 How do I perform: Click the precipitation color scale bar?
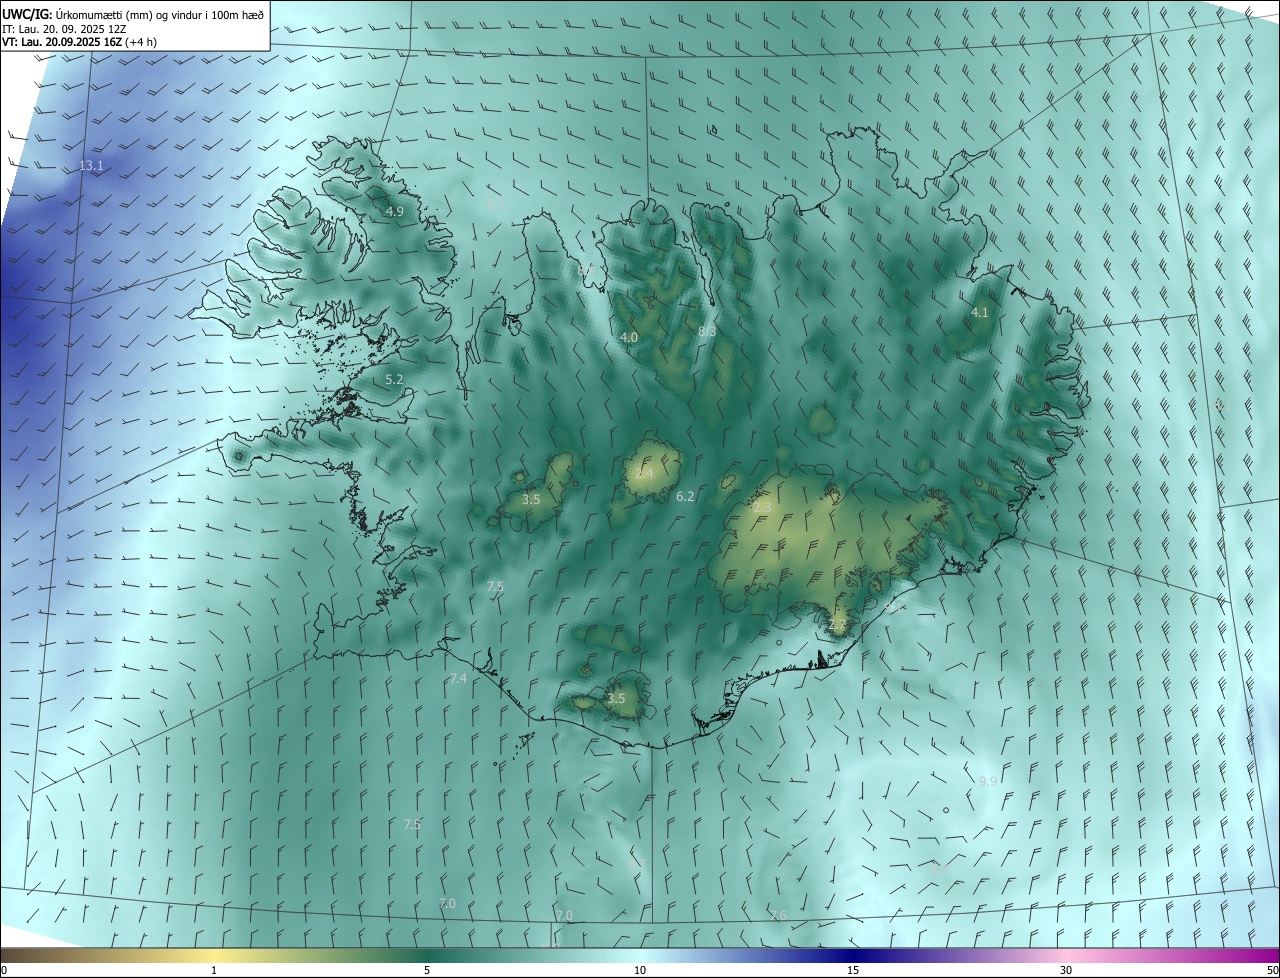[x=640, y=956]
